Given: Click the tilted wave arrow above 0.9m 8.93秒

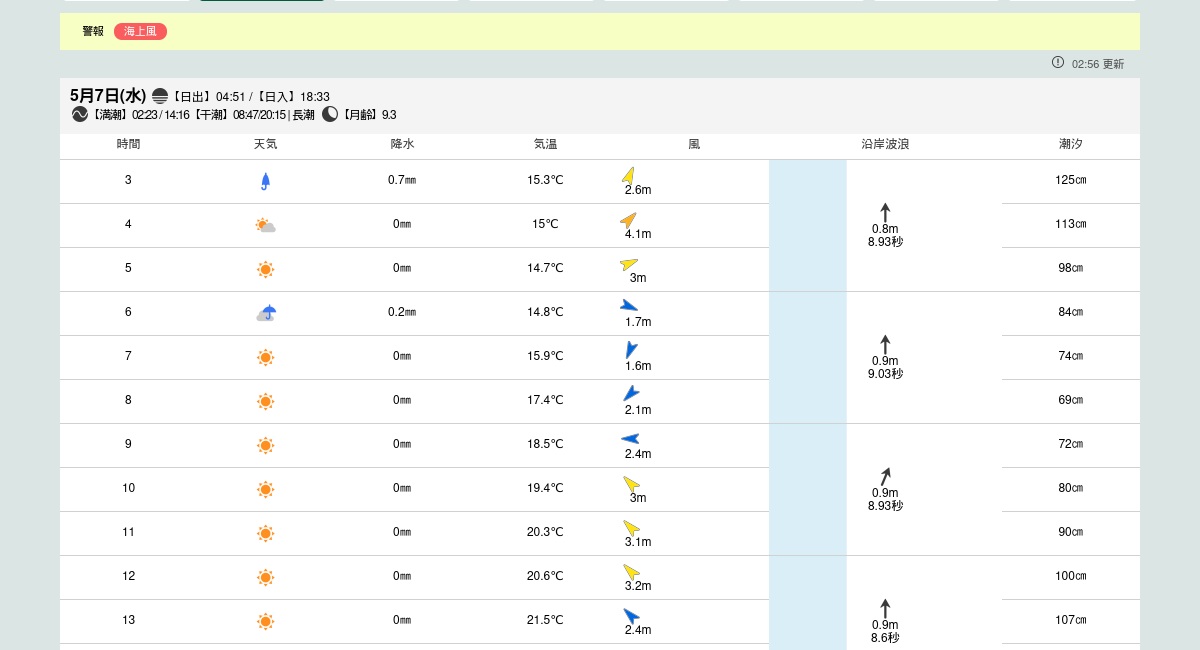Looking at the screenshot, I should 885,477.
